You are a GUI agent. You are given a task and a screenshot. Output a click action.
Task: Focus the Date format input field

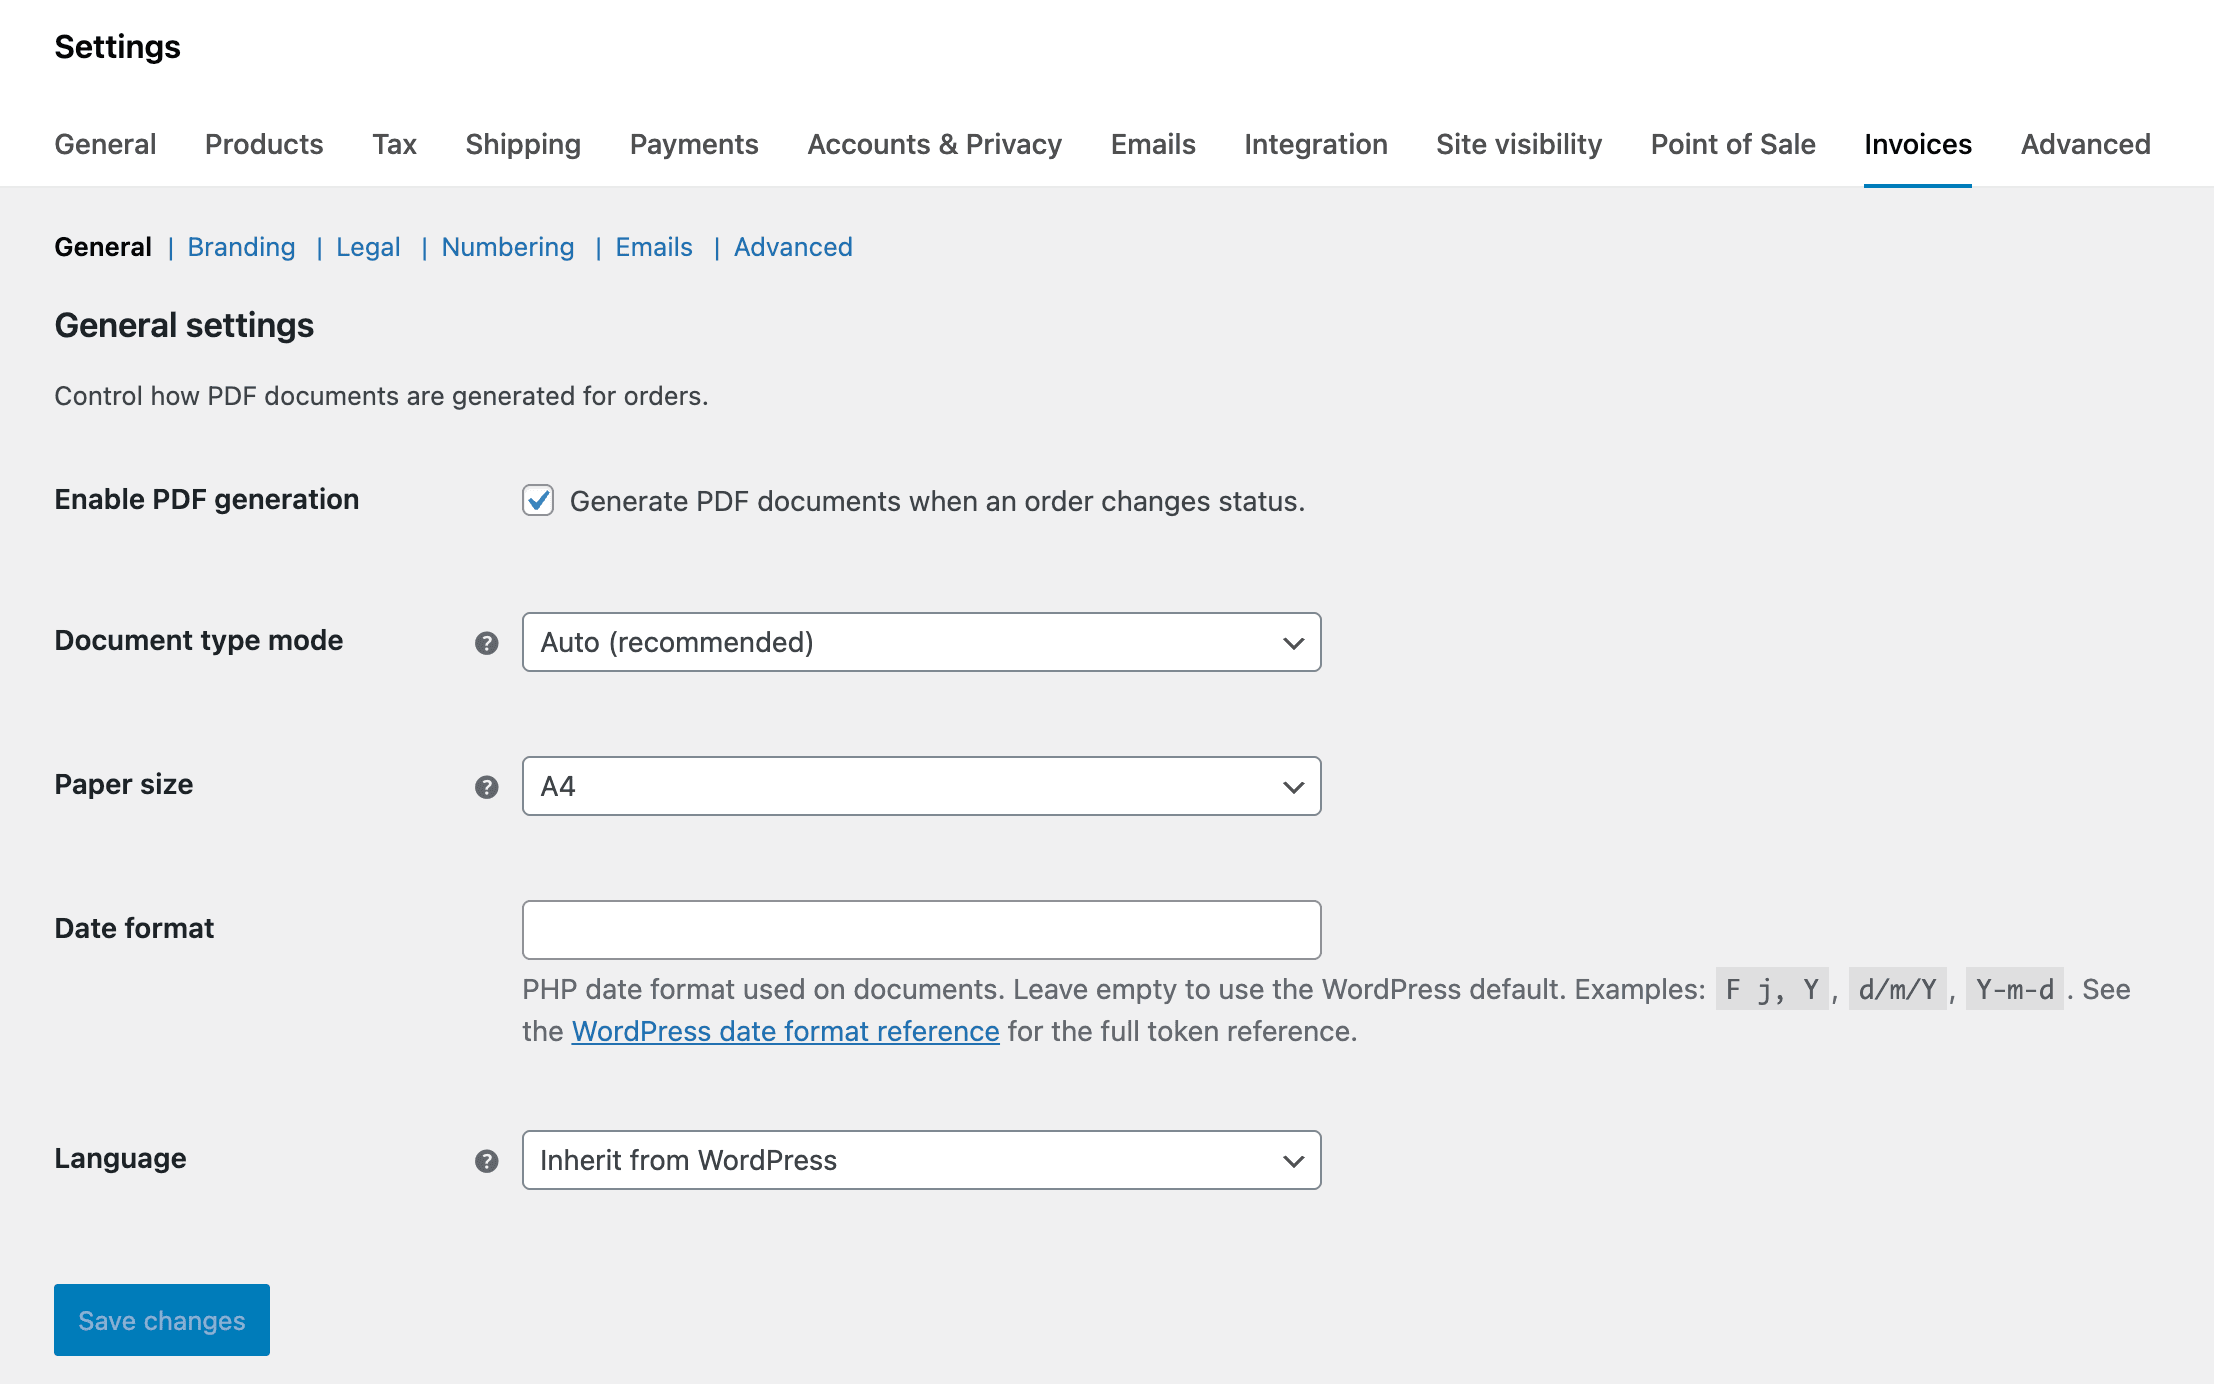[x=921, y=930]
